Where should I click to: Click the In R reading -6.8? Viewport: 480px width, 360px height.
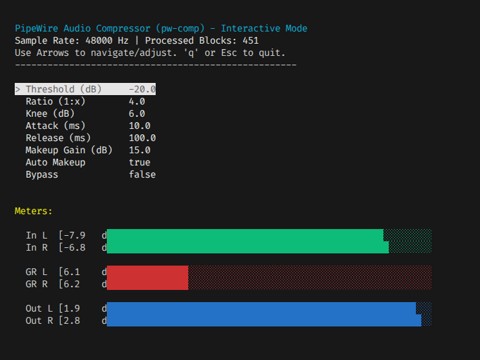(x=75, y=247)
